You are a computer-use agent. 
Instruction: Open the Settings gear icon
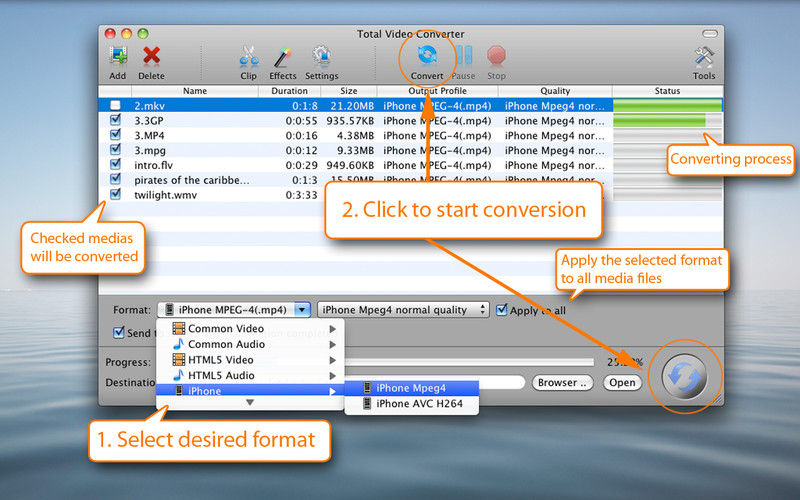point(321,56)
